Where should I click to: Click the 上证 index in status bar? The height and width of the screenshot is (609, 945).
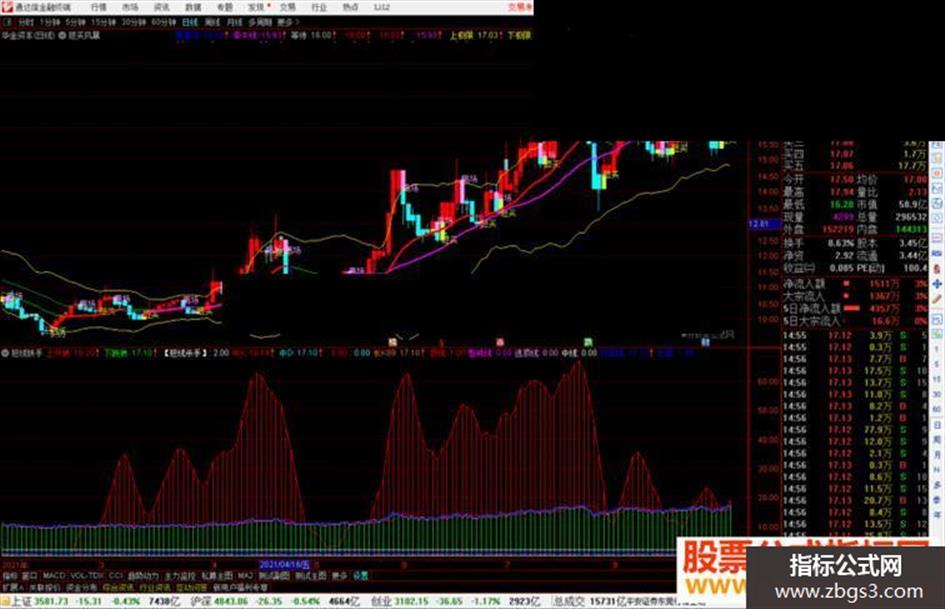pos(22,601)
